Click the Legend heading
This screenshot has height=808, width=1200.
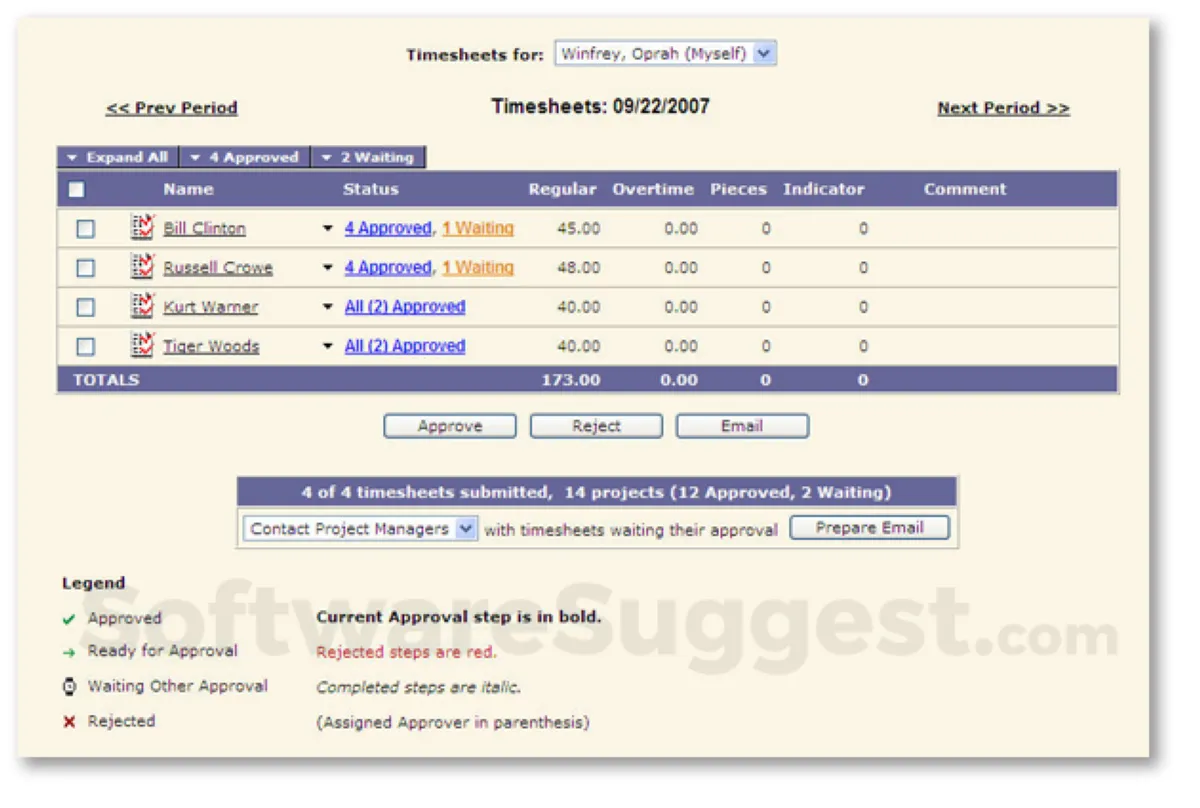(94, 583)
